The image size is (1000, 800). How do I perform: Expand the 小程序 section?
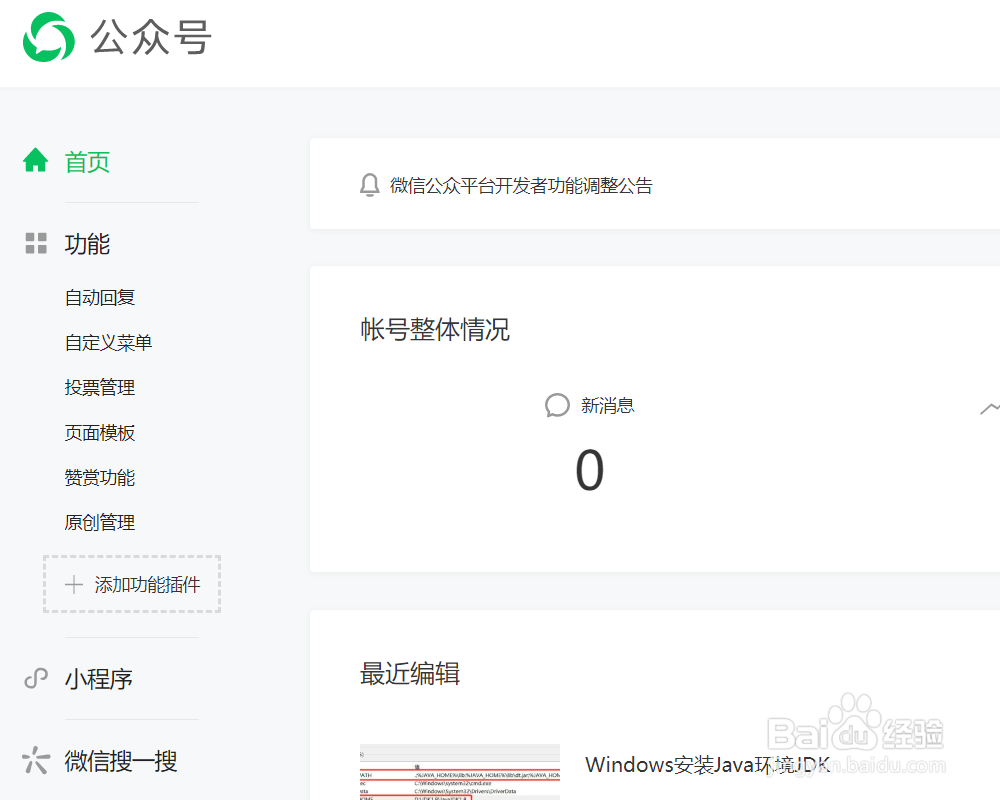[x=97, y=678]
